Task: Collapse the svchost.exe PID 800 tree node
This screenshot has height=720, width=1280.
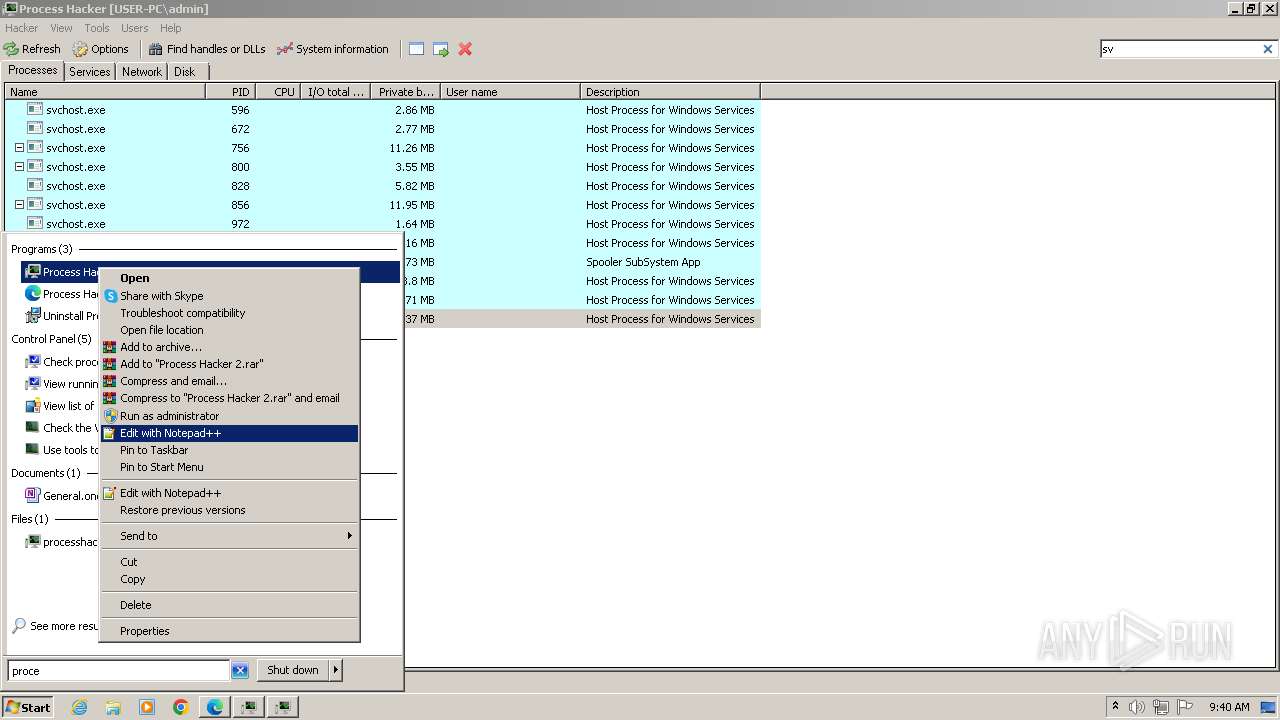Action: click(x=19, y=167)
